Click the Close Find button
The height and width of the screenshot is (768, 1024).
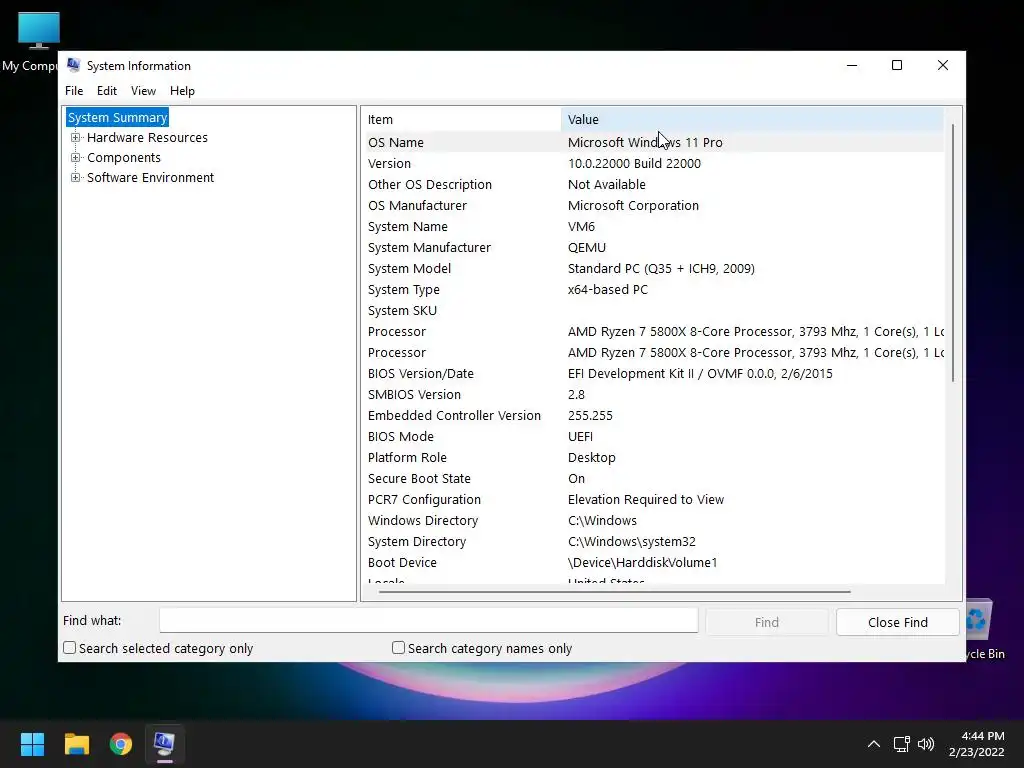(897, 622)
